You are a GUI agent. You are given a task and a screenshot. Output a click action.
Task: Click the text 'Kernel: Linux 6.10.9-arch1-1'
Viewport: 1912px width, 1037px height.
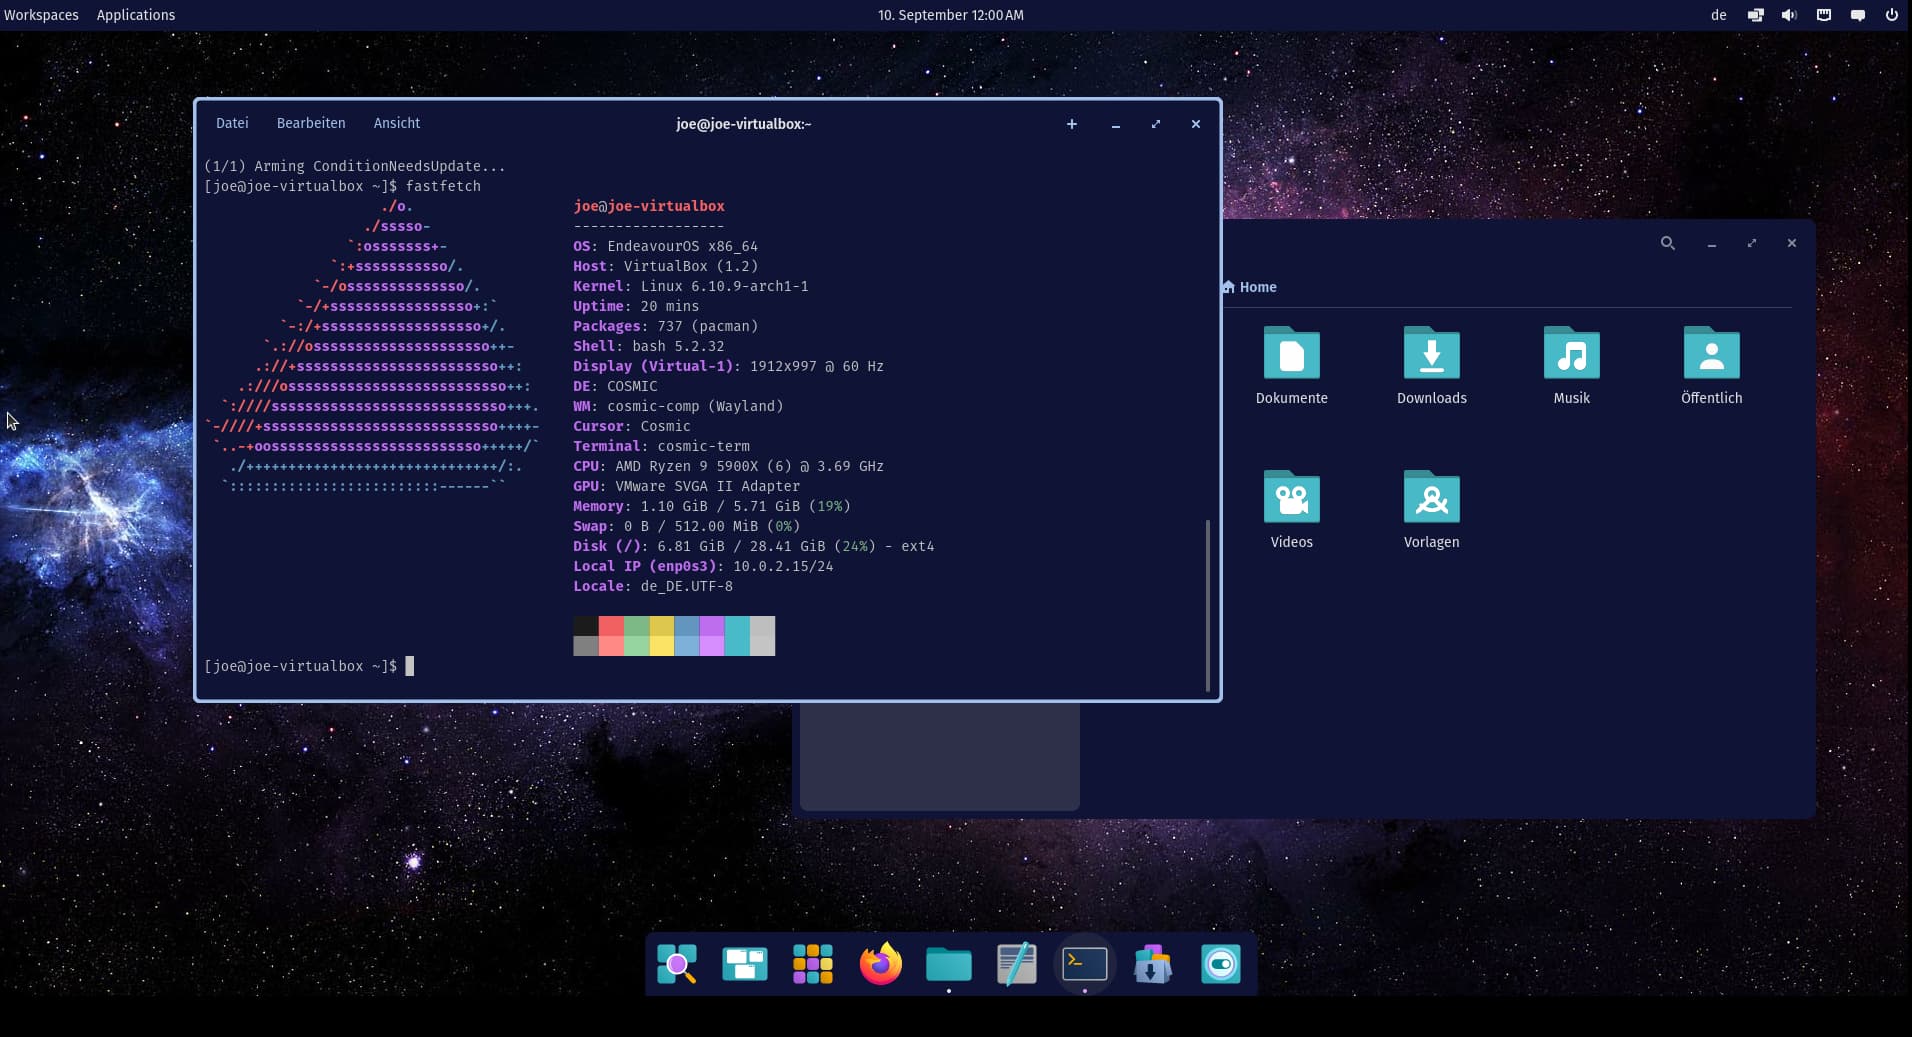[x=690, y=286]
